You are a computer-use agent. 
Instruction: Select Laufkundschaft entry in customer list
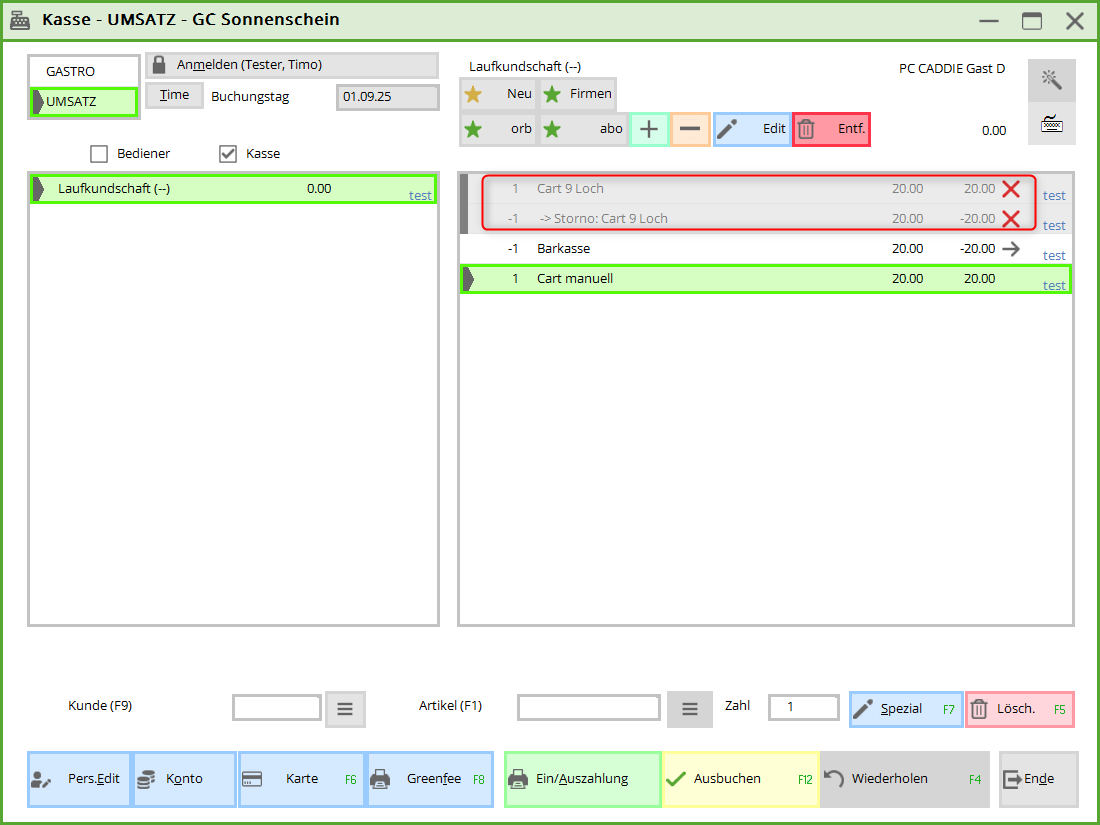(x=232, y=189)
